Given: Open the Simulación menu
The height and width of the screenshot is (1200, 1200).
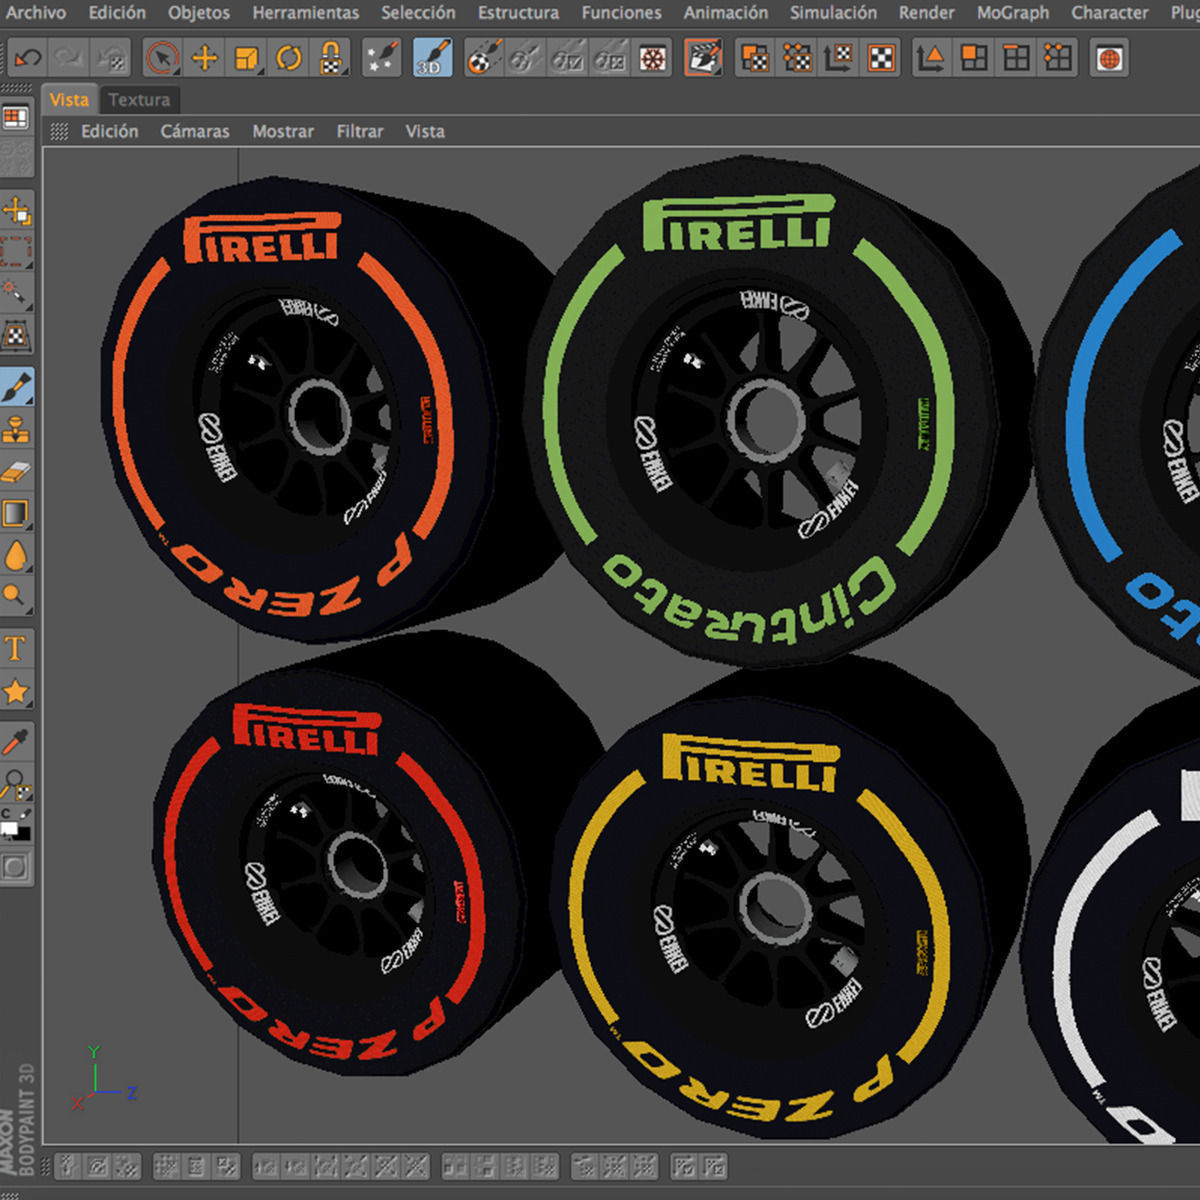Looking at the screenshot, I should (x=833, y=13).
